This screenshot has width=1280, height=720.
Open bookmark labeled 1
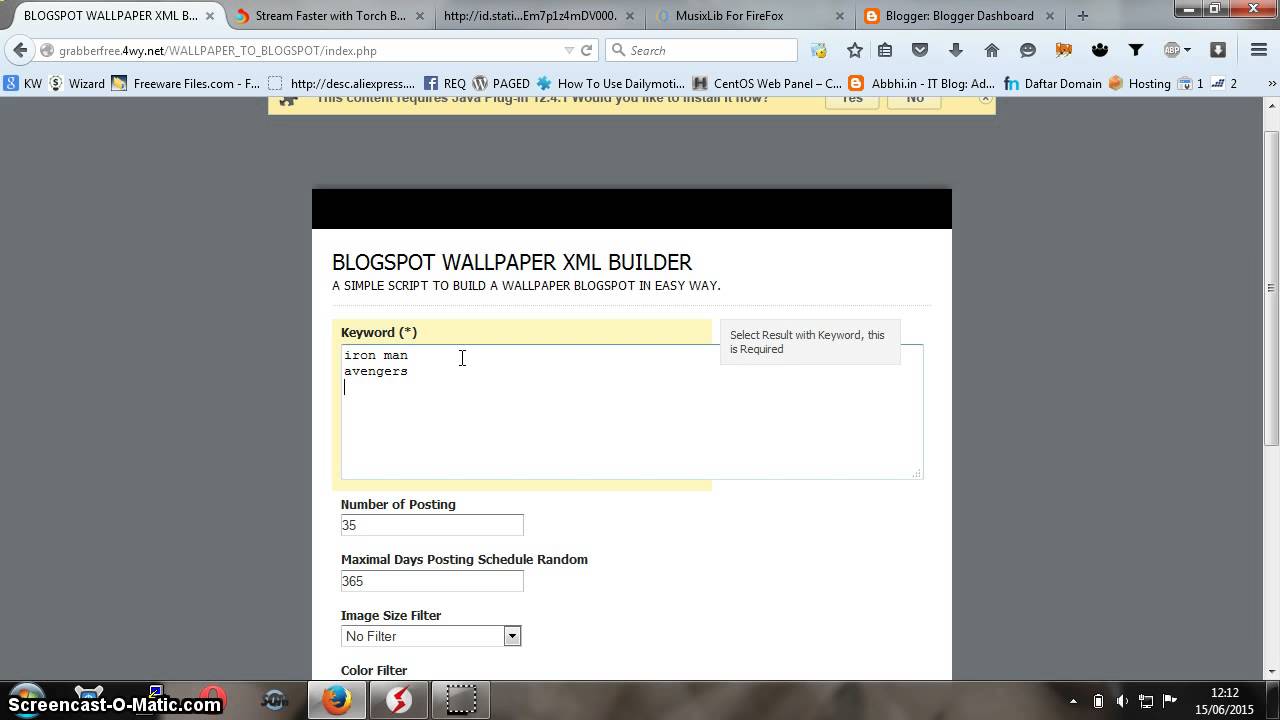point(1190,84)
